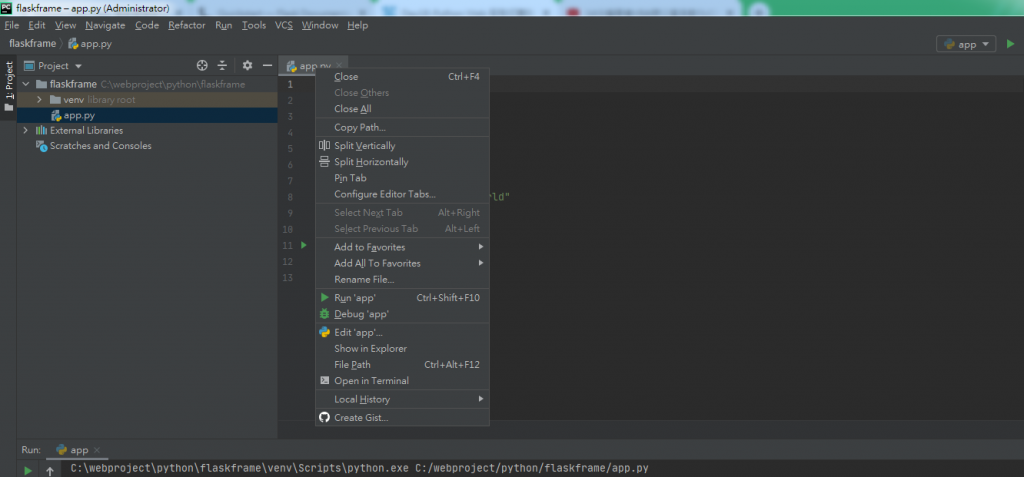1024x477 pixels.
Task: Choose Close All in context menu
Action: tap(402, 109)
